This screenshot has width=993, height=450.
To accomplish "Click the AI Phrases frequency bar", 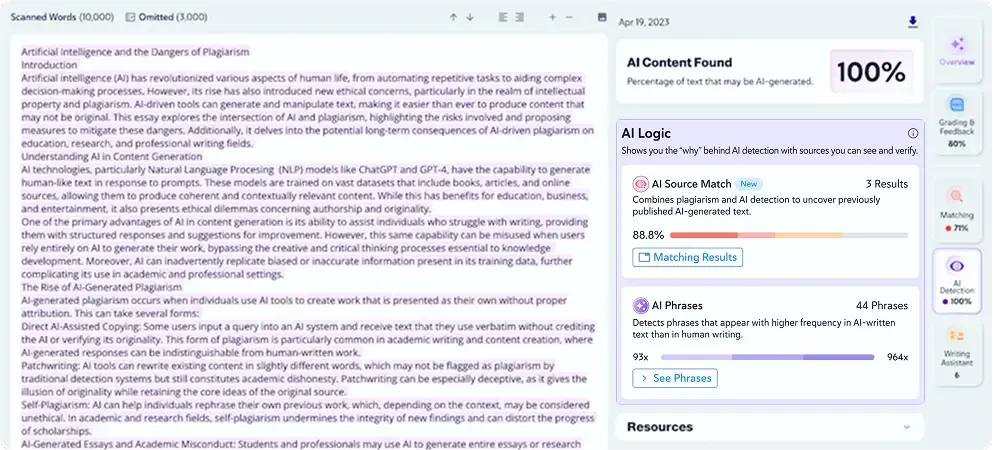I will [x=768, y=357].
